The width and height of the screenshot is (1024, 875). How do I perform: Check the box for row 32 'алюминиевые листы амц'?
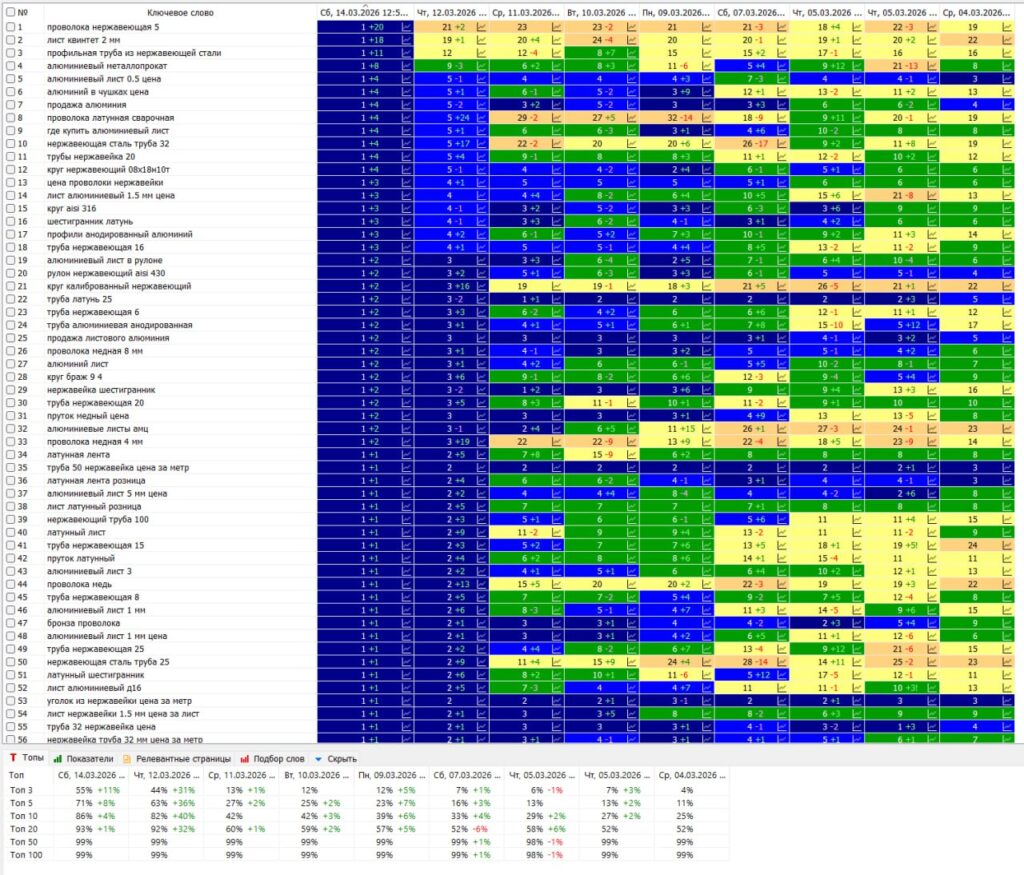point(10,429)
